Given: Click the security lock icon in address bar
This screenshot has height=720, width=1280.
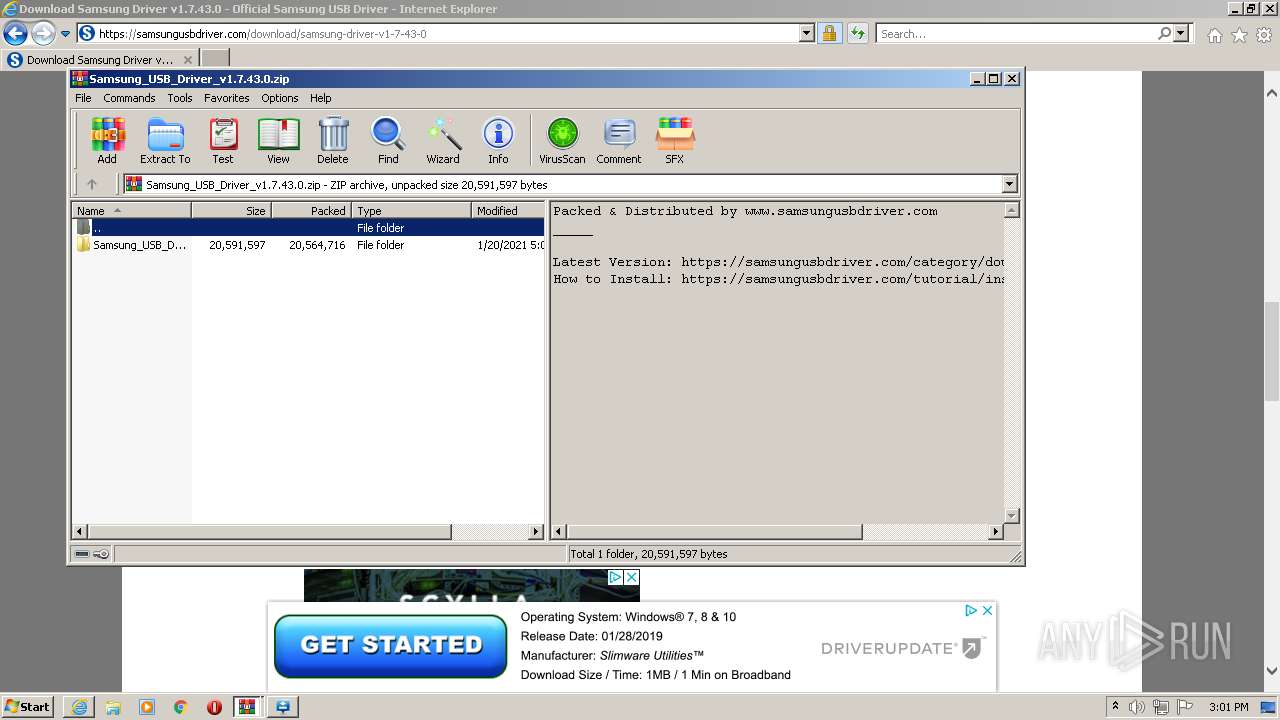Looking at the screenshot, I should (x=829, y=34).
